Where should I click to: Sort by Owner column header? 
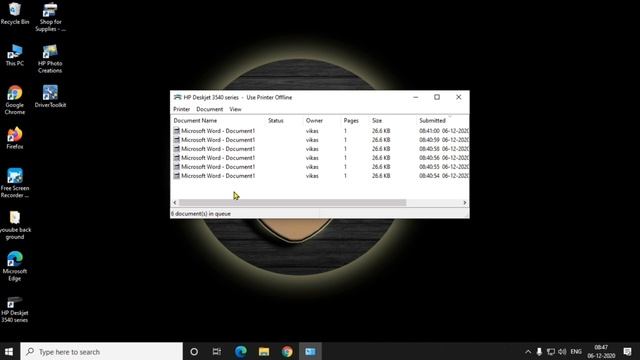[x=322, y=120]
